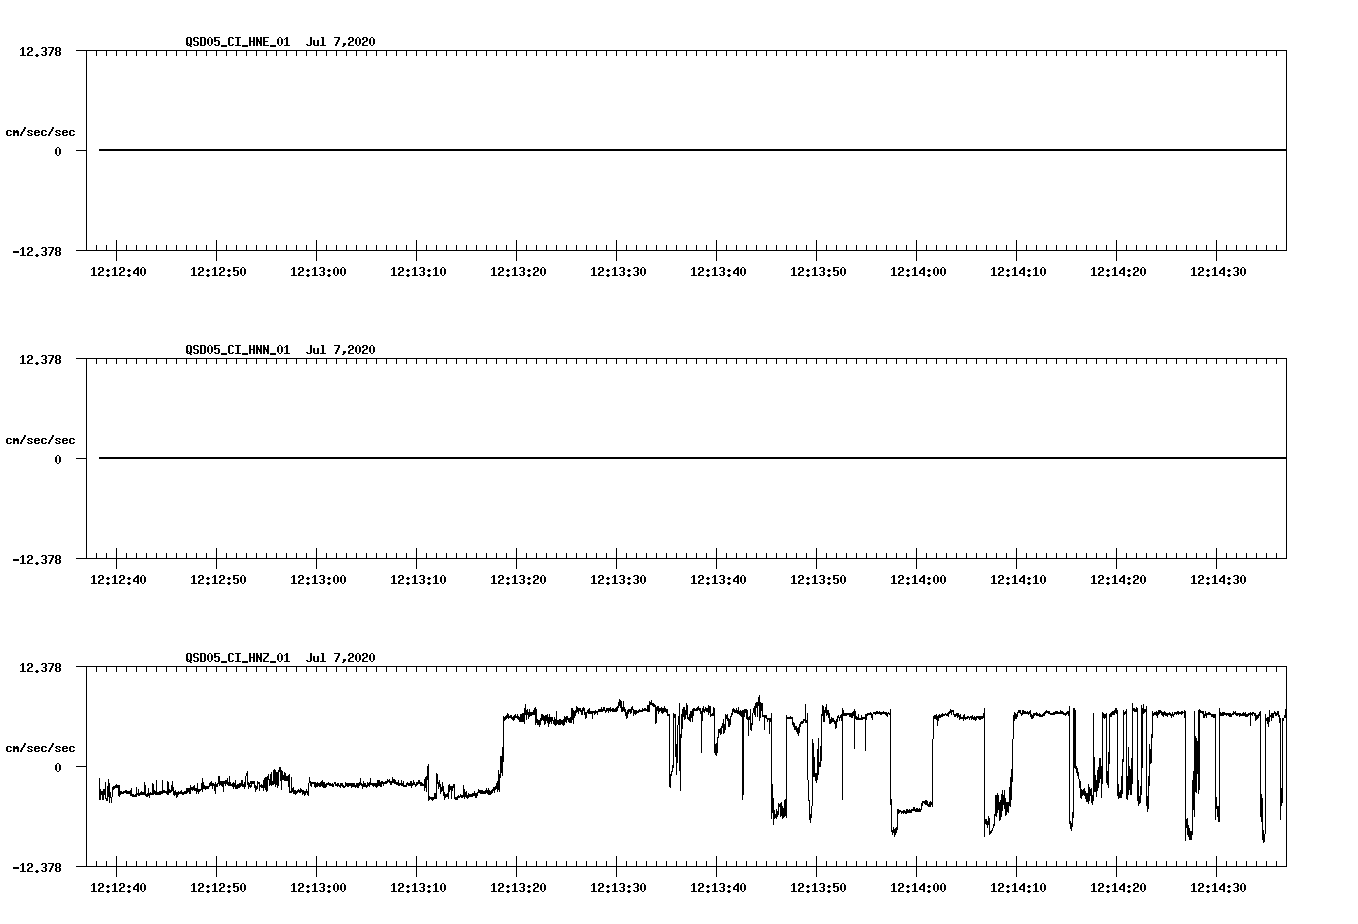
Task: Click the 12:14:30 time label under HNN plot
Action: (x=1218, y=580)
